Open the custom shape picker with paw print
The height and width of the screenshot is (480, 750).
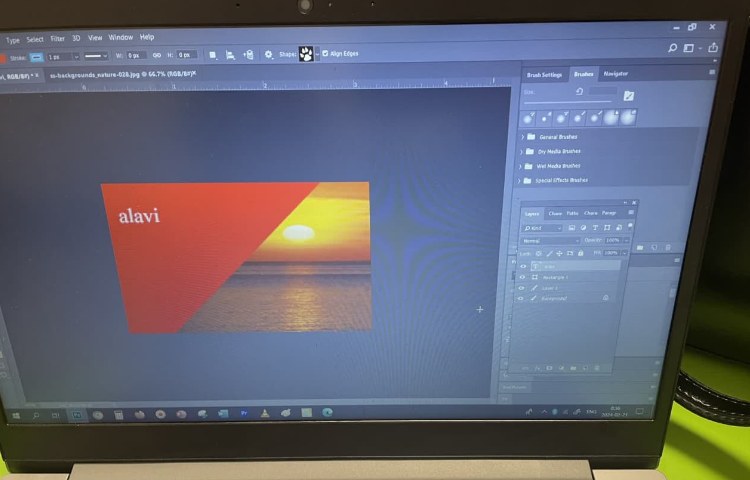[x=307, y=54]
